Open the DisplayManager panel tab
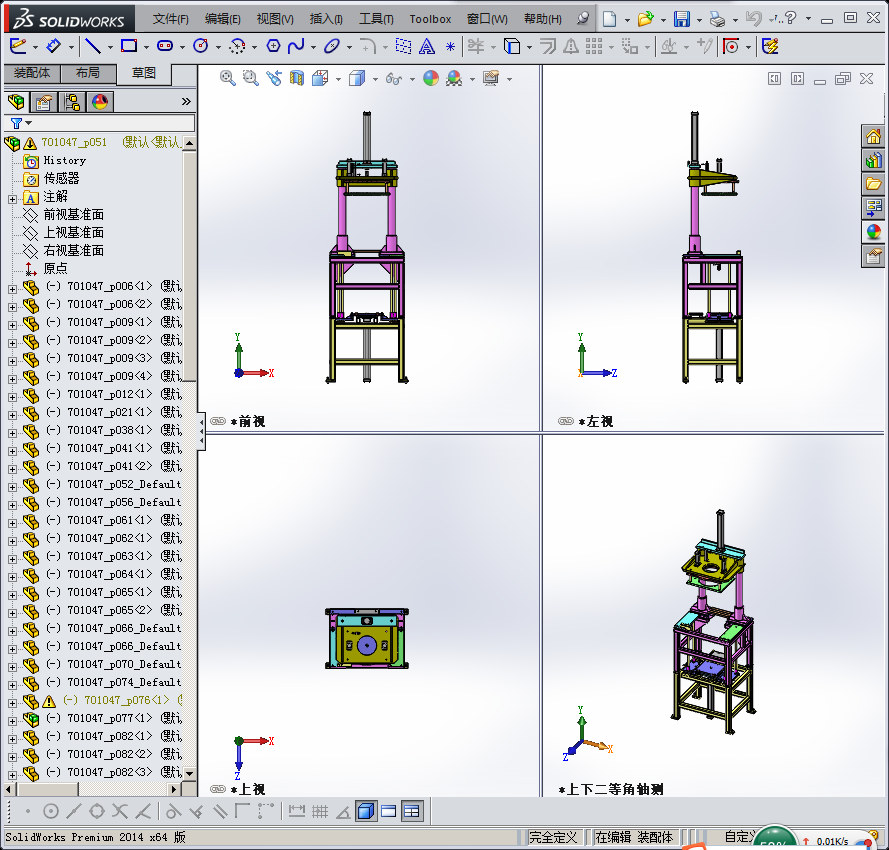This screenshot has width=889, height=850. click(100, 102)
